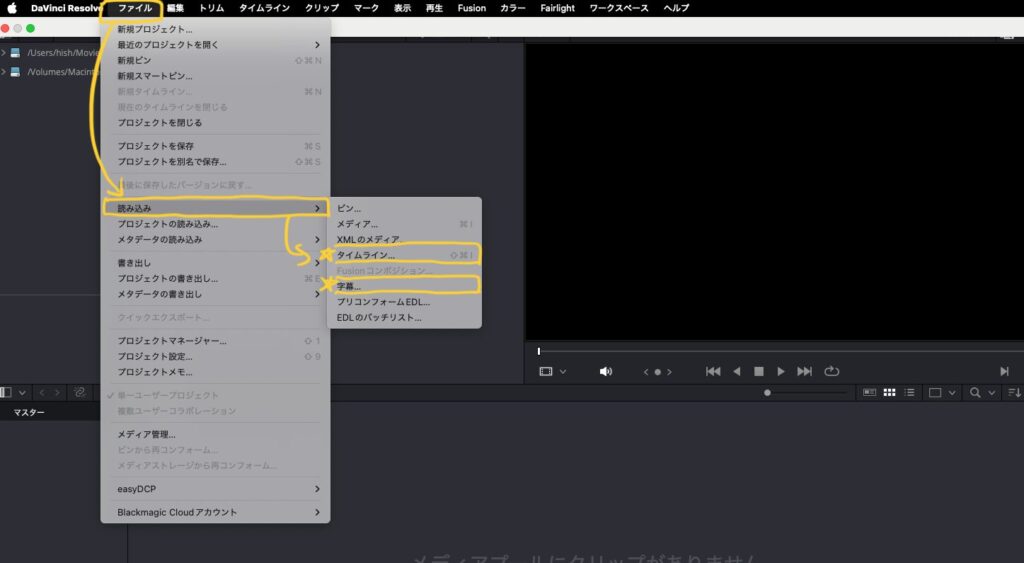Expand Blackmagic Cloud アカウント submenu

(216, 512)
